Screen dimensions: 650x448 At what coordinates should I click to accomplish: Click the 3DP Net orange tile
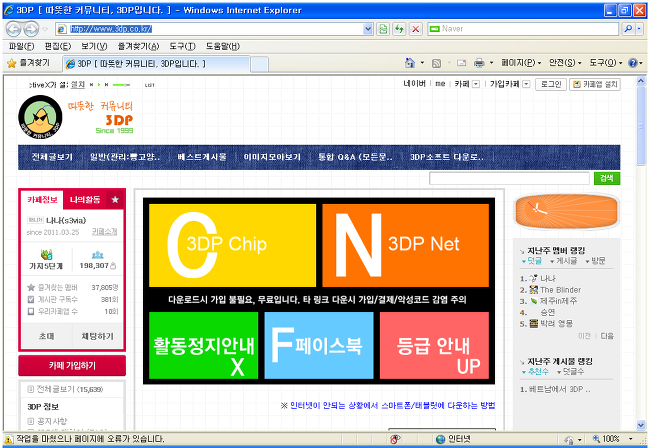coord(405,245)
